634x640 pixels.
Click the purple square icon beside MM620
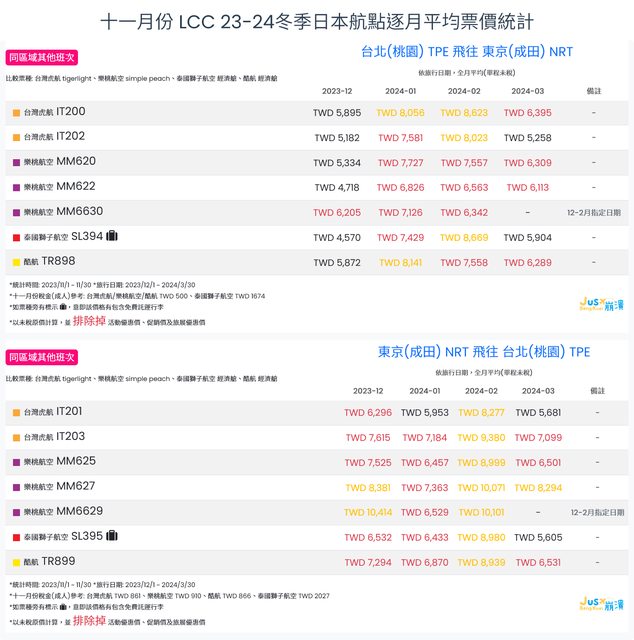[x=16, y=162]
